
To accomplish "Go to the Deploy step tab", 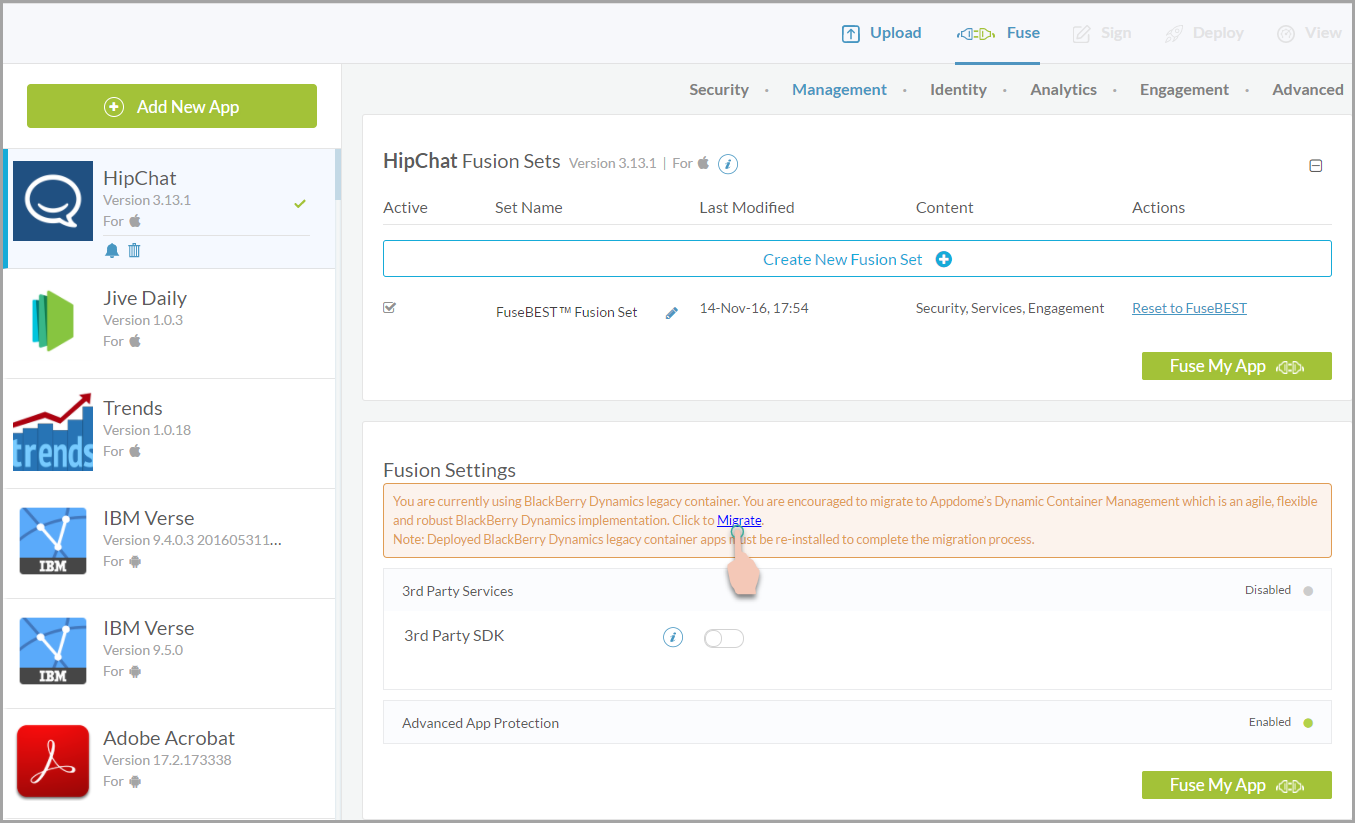I will [1204, 33].
